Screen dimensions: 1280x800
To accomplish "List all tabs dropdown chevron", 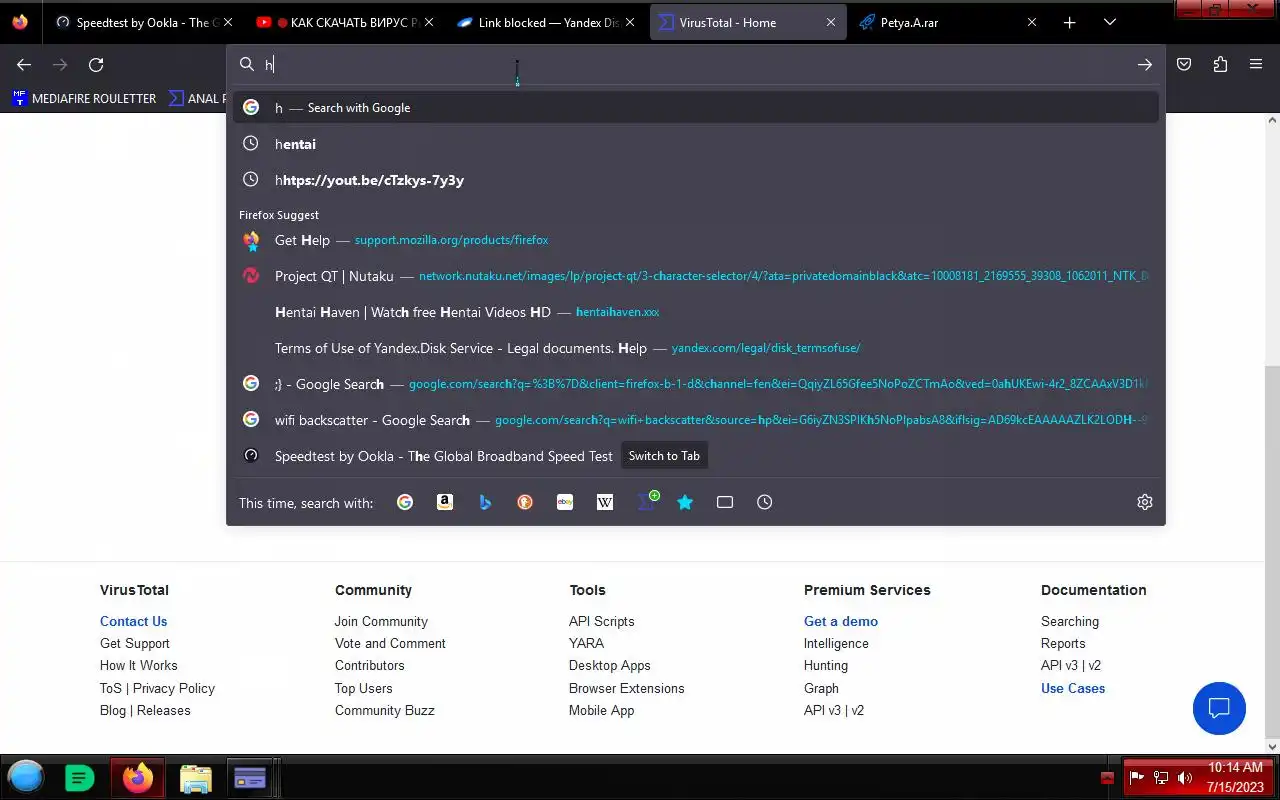I will 1109,22.
